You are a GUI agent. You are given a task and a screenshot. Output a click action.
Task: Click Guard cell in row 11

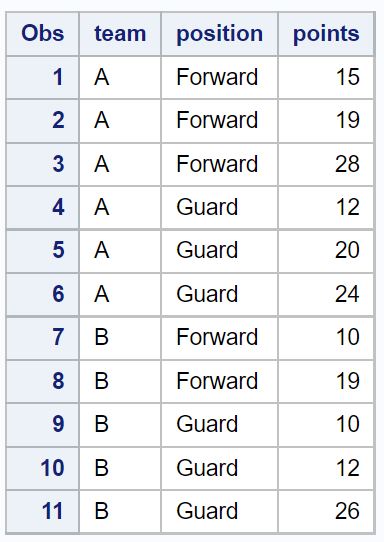tap(219, 512)
